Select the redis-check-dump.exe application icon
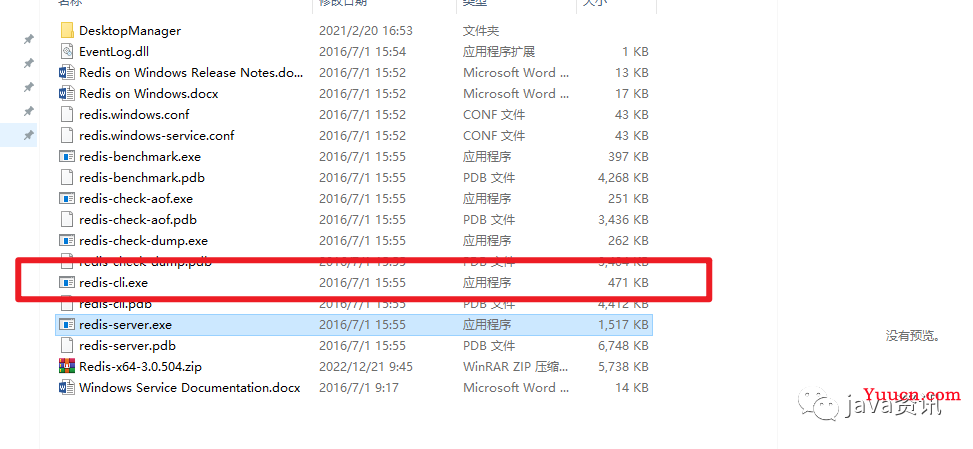Image resolution: width=973 pixels, height=449 pixels. tap(67, 241)
